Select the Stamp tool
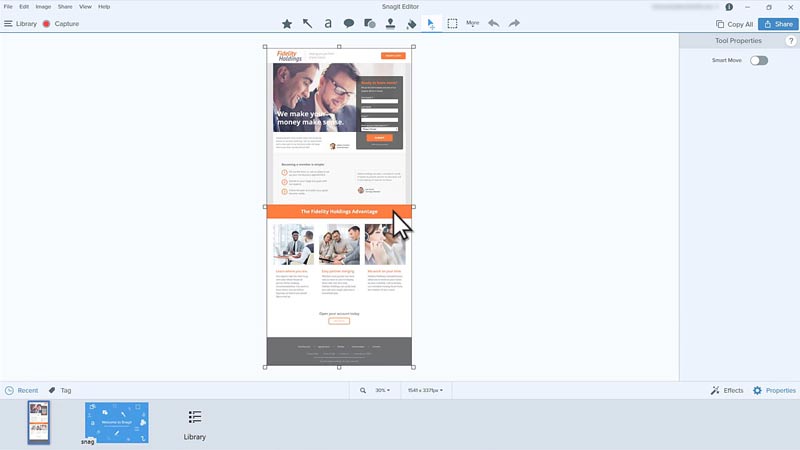 click(390, 23)
